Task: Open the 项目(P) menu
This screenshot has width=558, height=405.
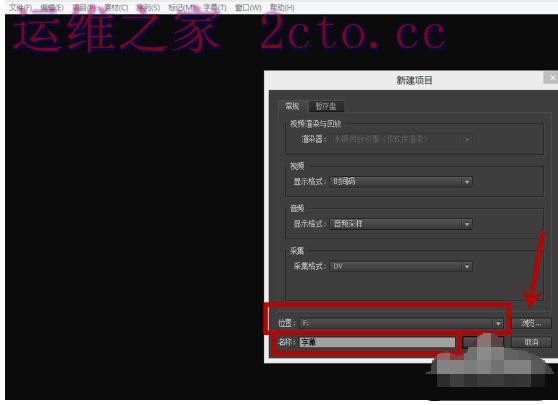Action: coord(84,7)
